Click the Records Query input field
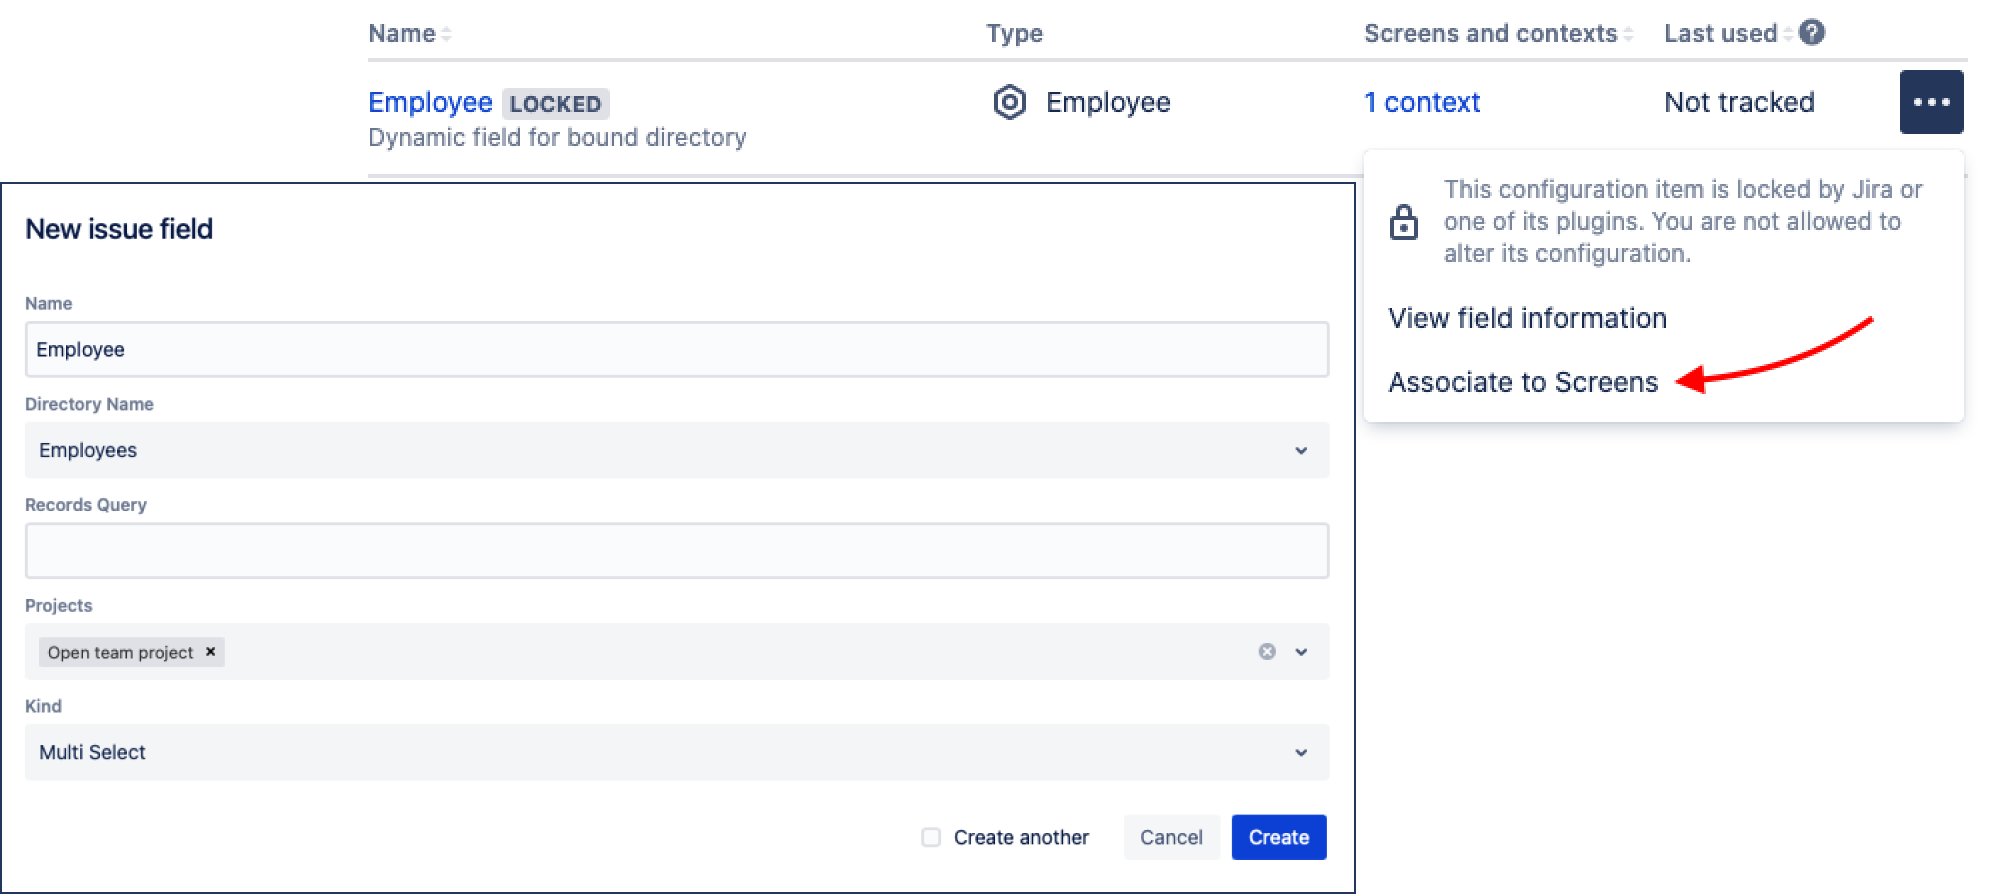The image size is (1990, 894). 676,550
